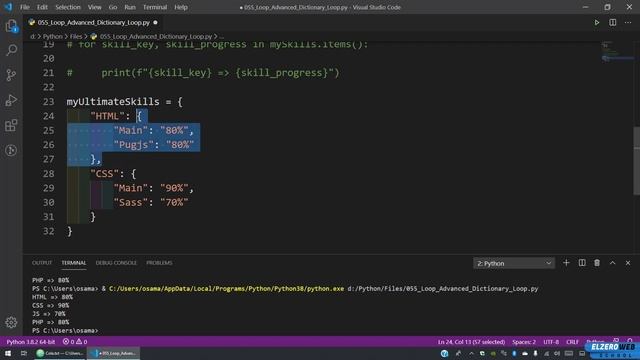Viewport: 640px width, 360px height.
Task: Click myUltimateSkills variable on line 23
Action: tap(113, 102)
